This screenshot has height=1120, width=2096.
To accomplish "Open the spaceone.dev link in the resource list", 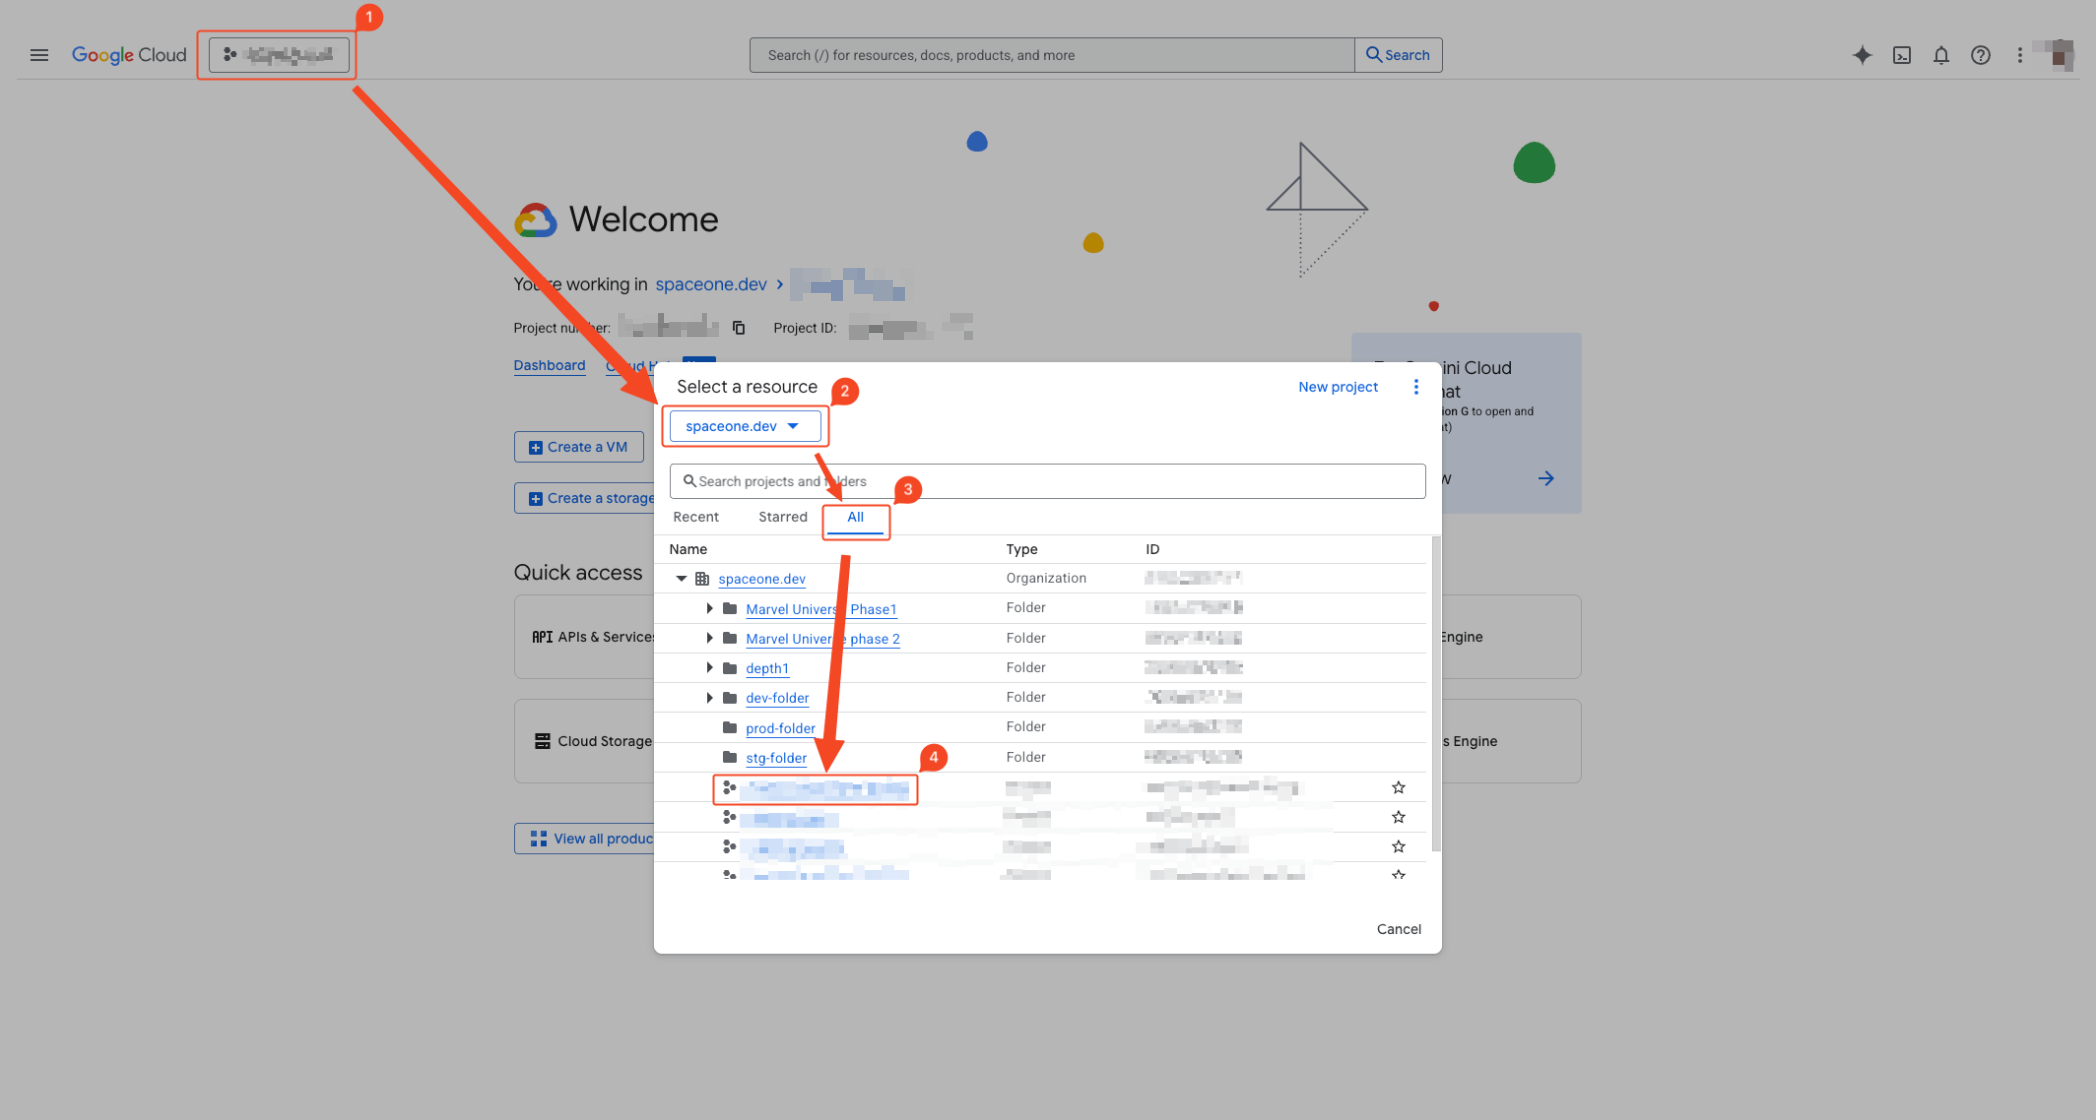I will click(761, 579).
